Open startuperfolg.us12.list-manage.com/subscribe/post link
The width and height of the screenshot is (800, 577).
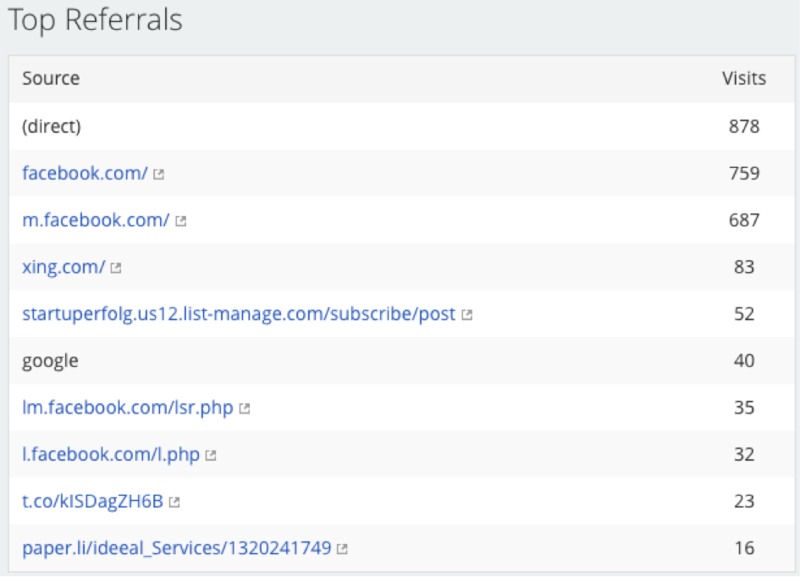click(239, 314)
